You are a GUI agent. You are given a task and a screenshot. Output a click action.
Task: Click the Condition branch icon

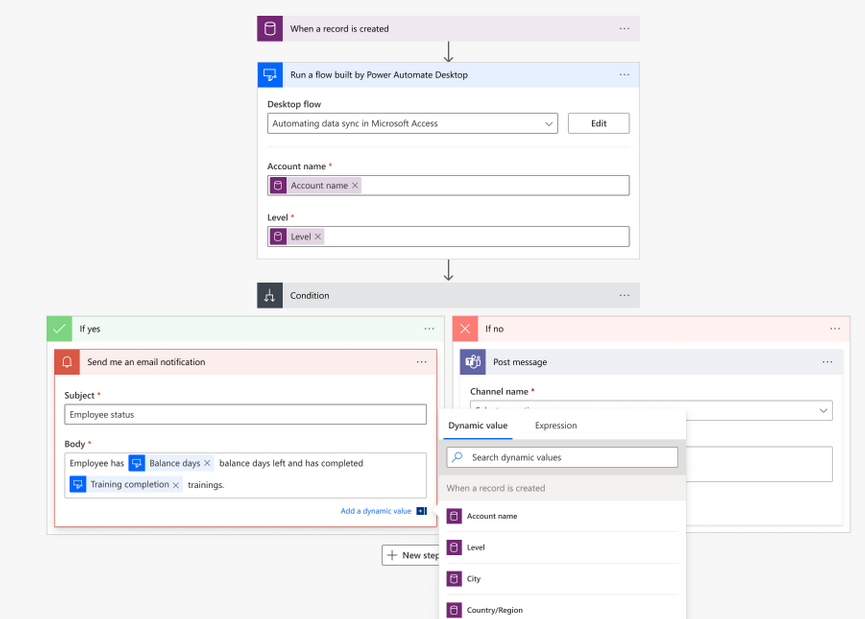click(270, 296)
